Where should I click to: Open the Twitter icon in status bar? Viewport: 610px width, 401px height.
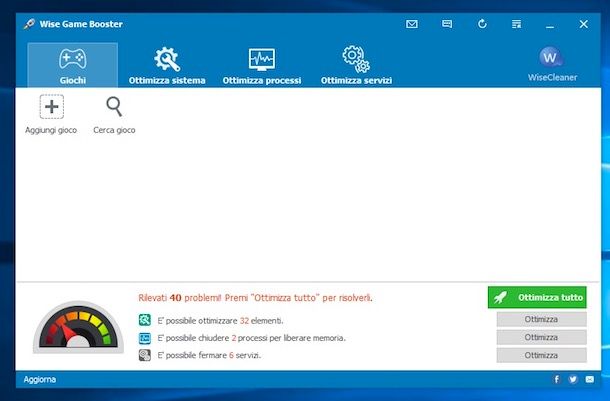(573, 379)
